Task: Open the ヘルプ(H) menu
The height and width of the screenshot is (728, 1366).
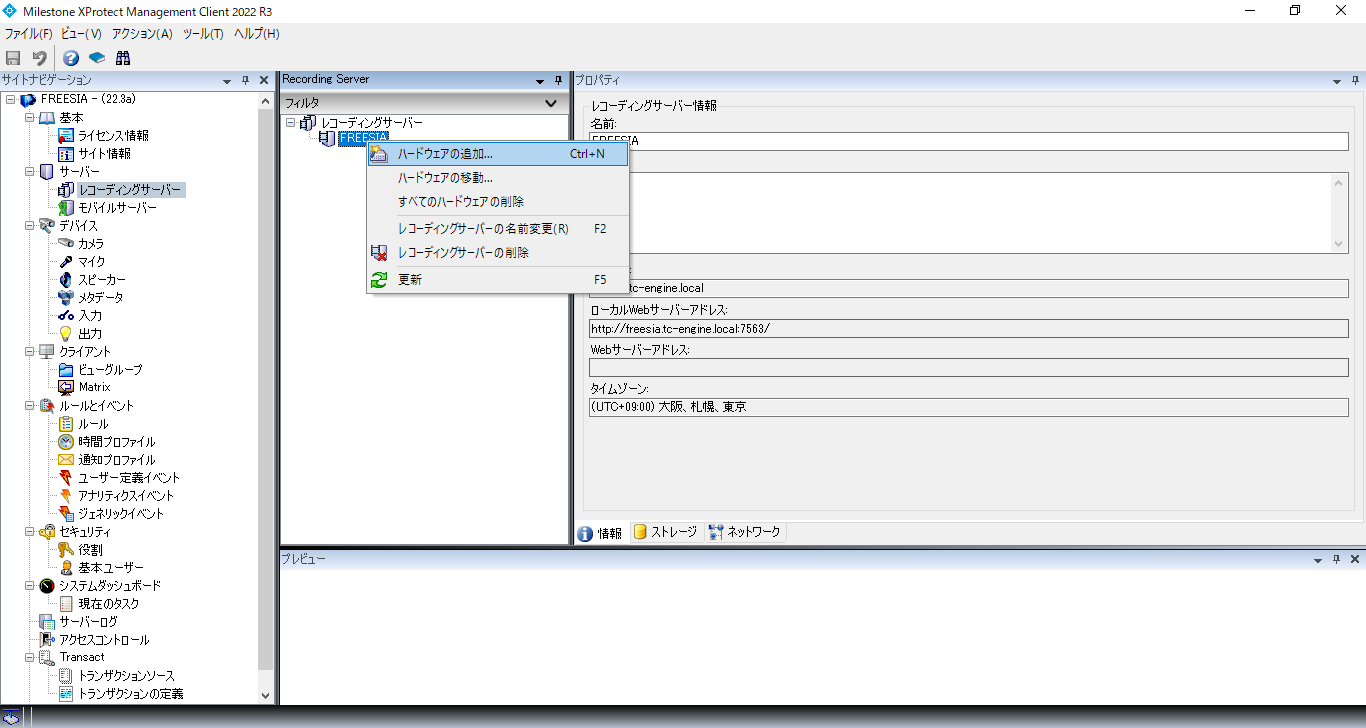Action: pyautogui.click(x=256, y=34)
